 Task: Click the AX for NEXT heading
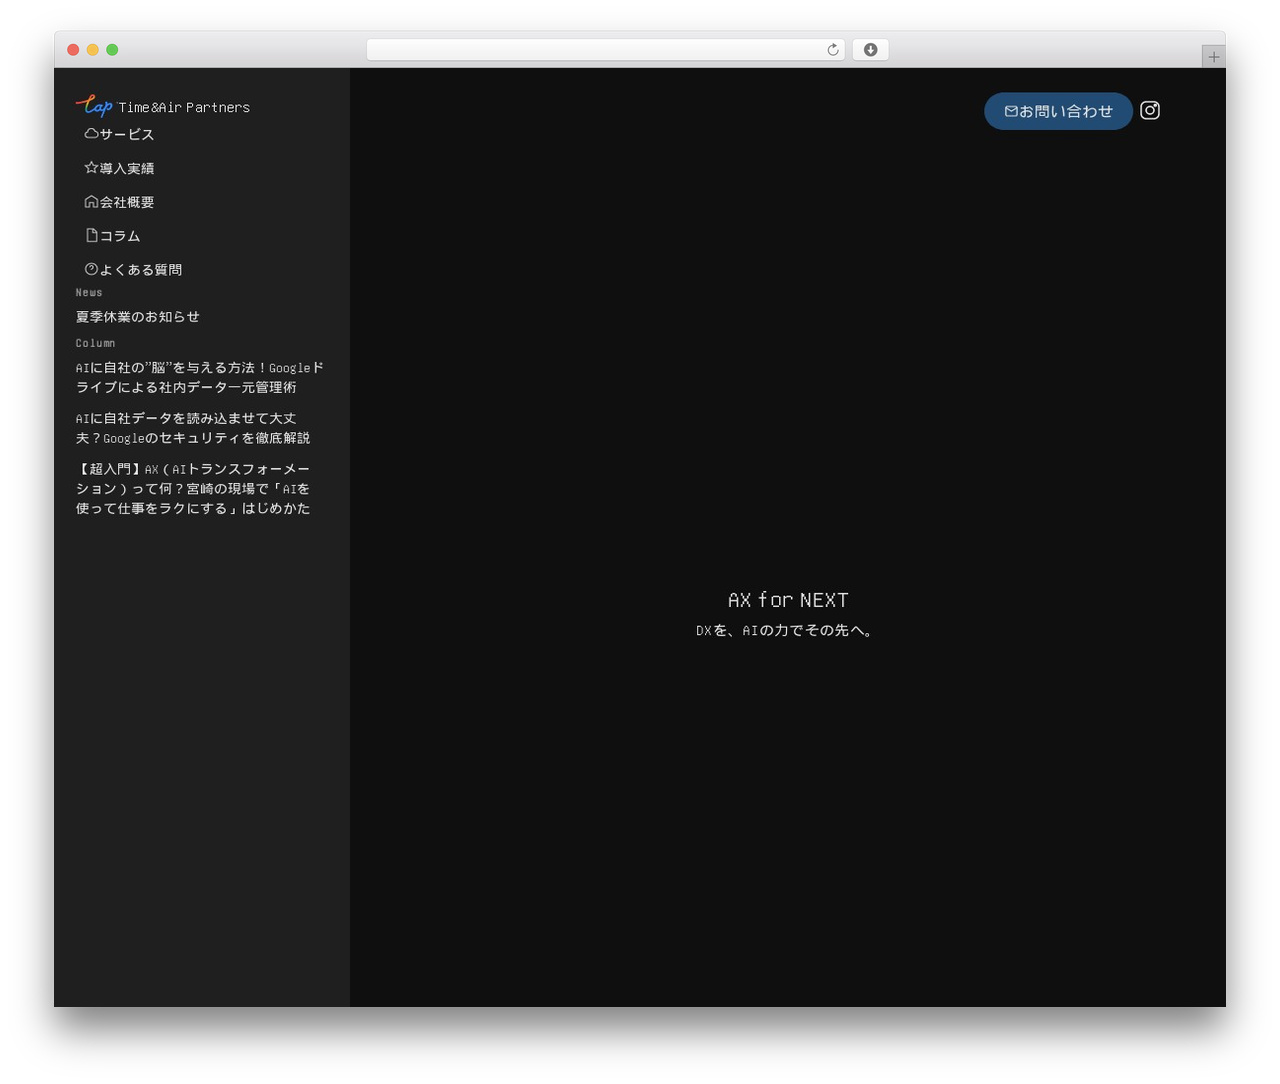(x=788, y=600)
